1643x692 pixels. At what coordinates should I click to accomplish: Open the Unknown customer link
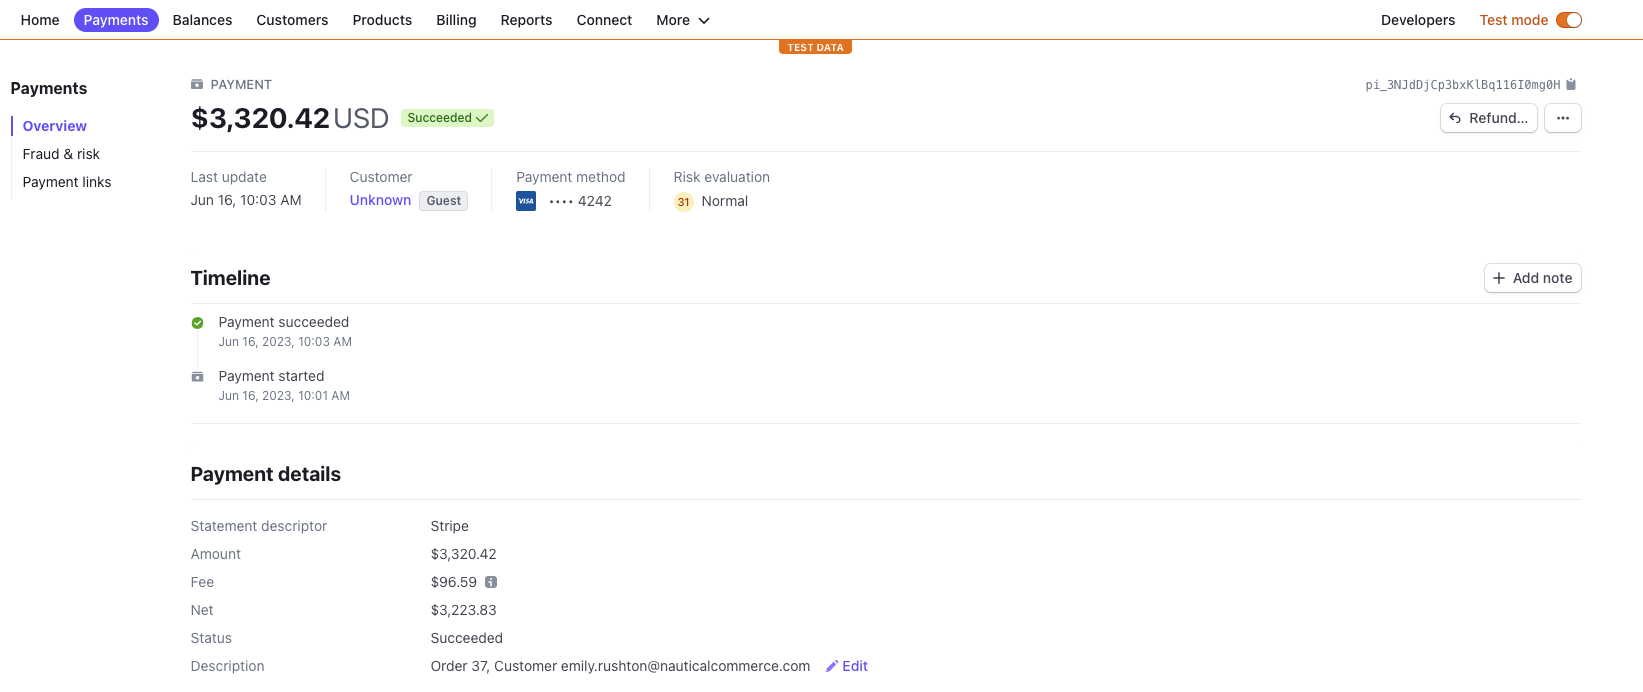(380, 200)
